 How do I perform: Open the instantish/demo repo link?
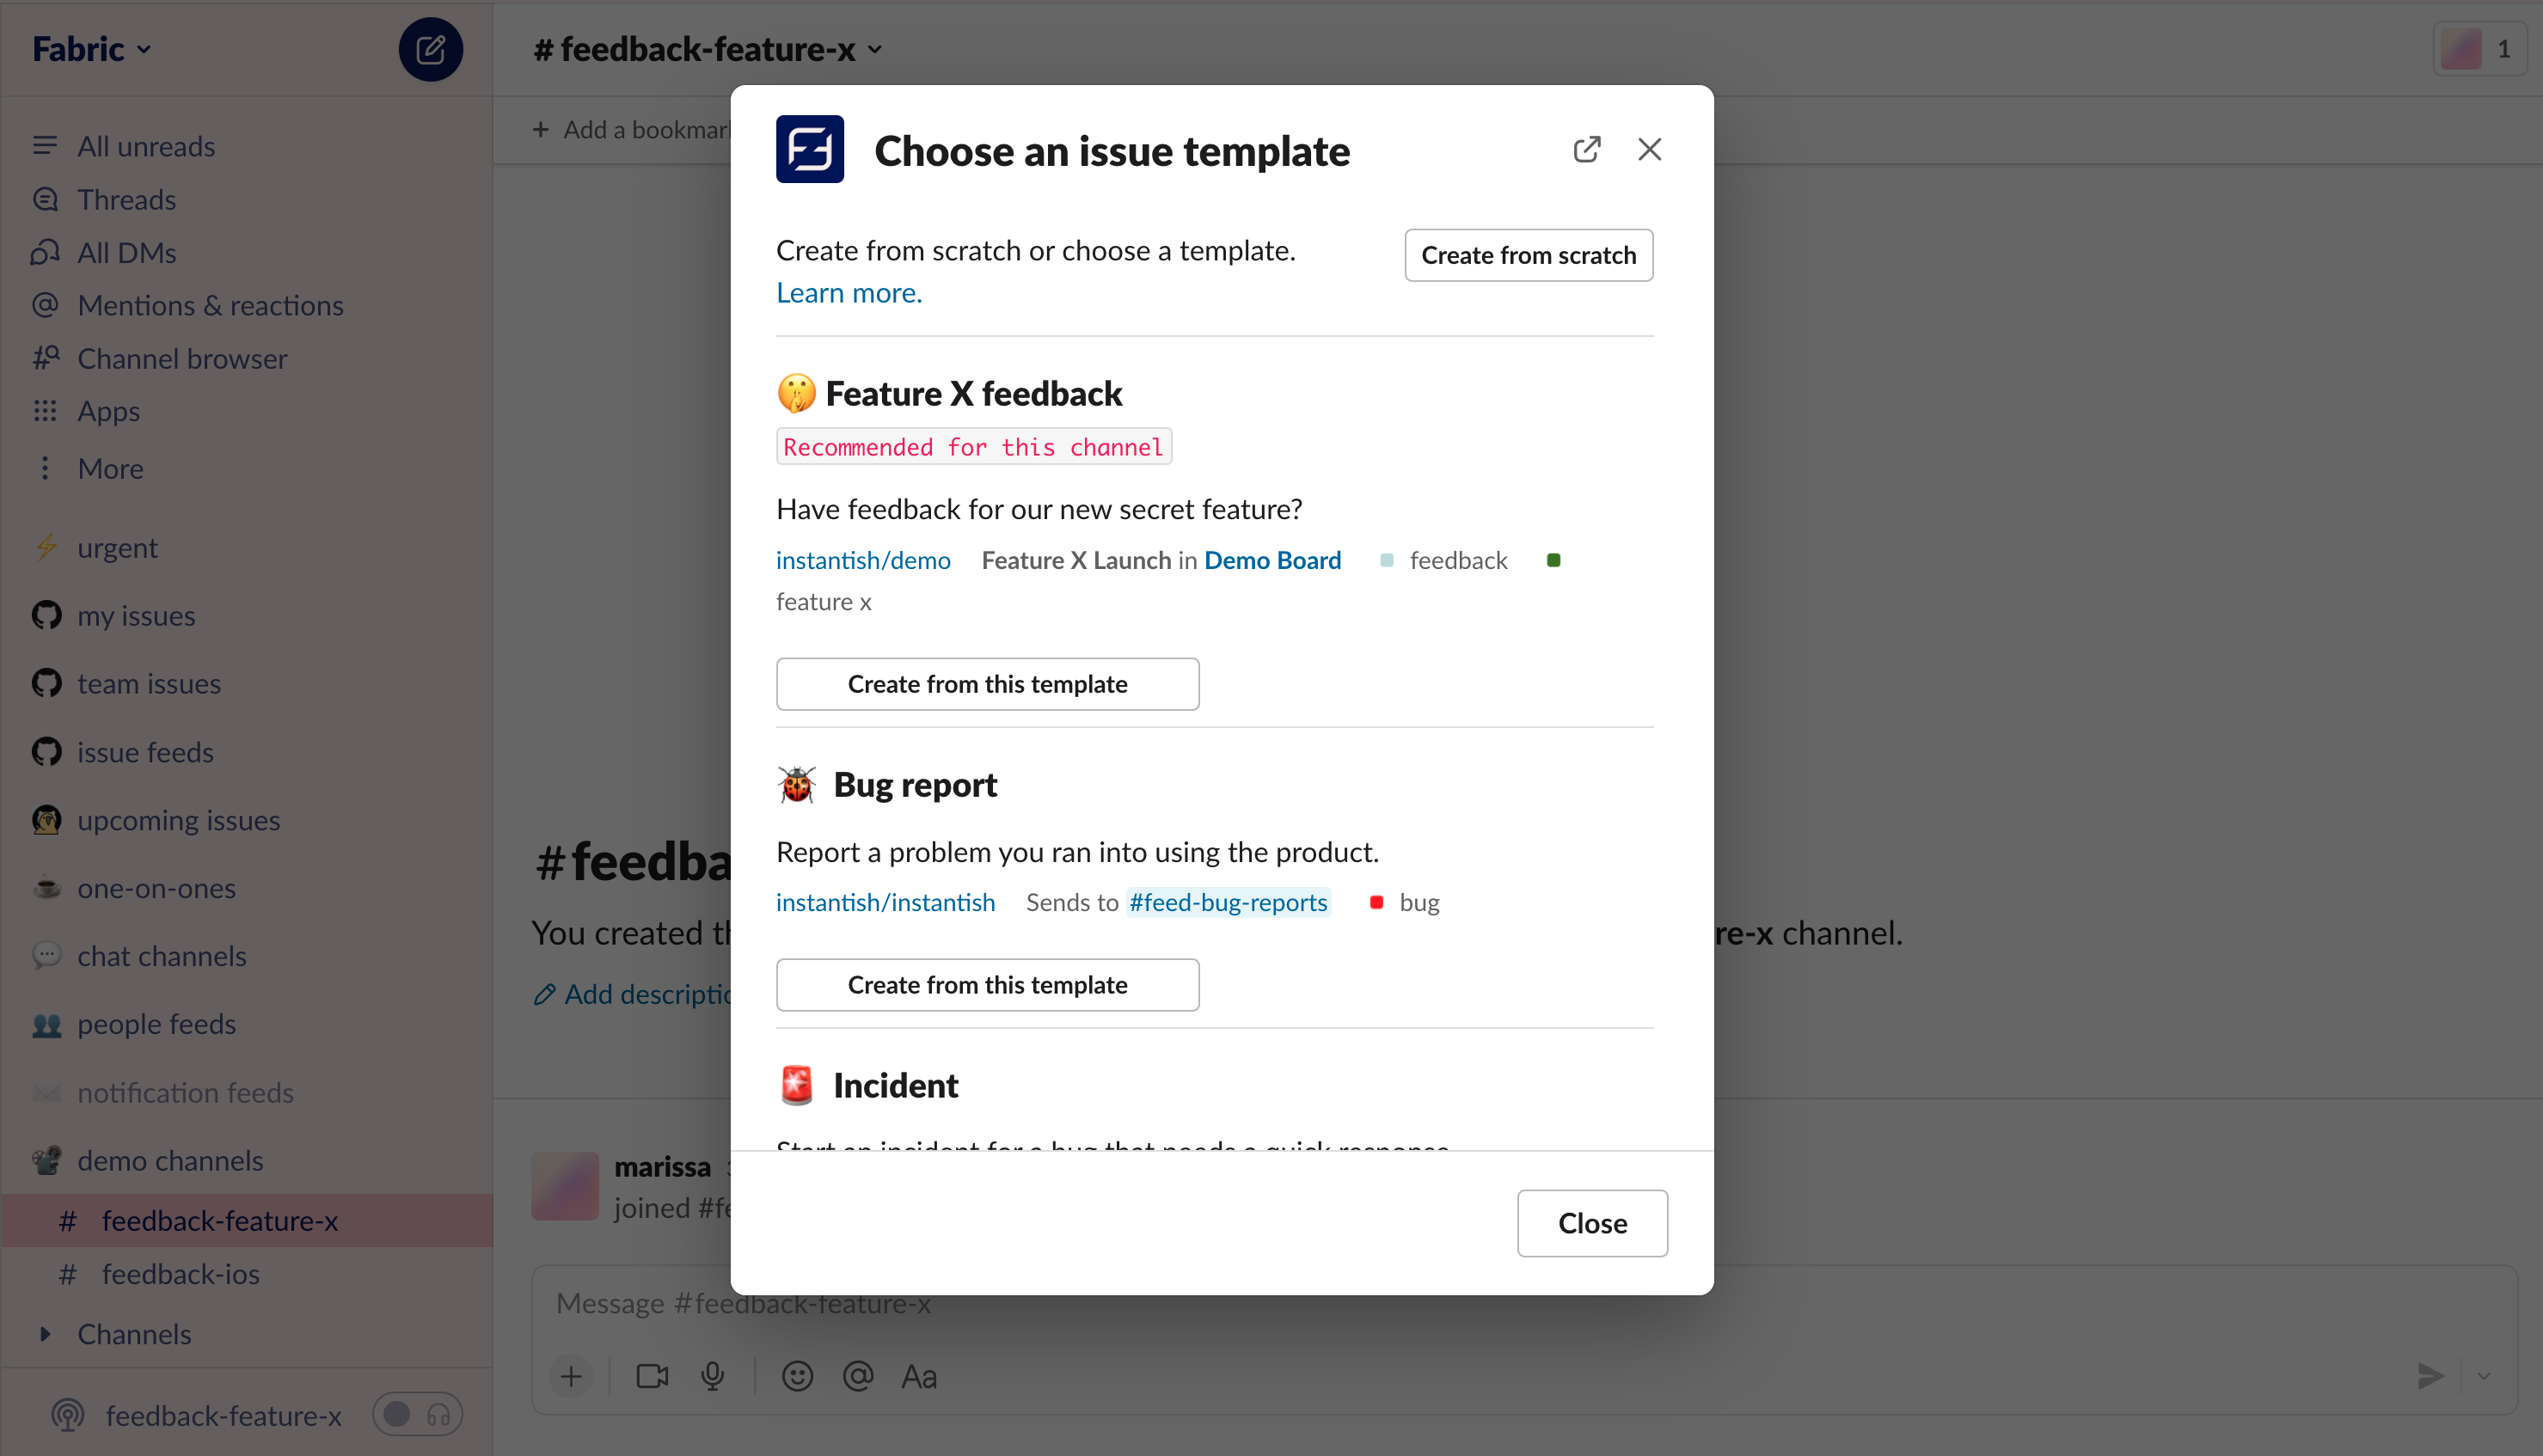863,560
